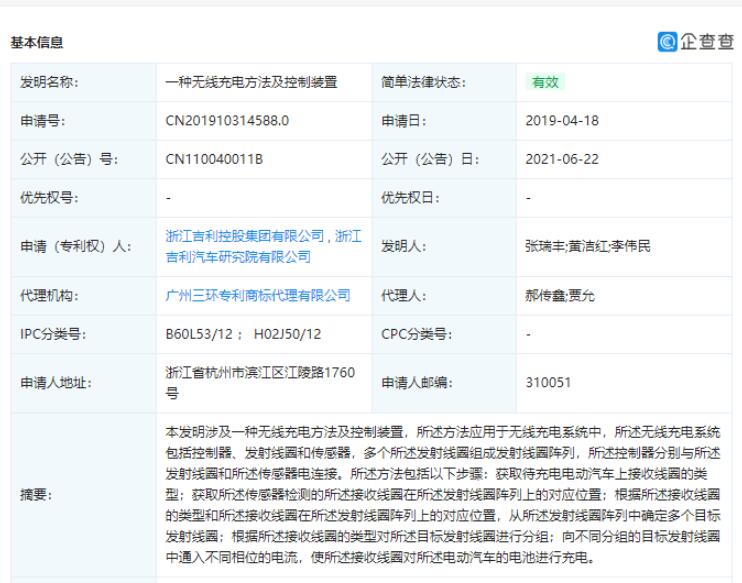Viewport: 742px width, 583px height.
Task: Click the 基本信息 section heading
Action: [x=36, y=42]
